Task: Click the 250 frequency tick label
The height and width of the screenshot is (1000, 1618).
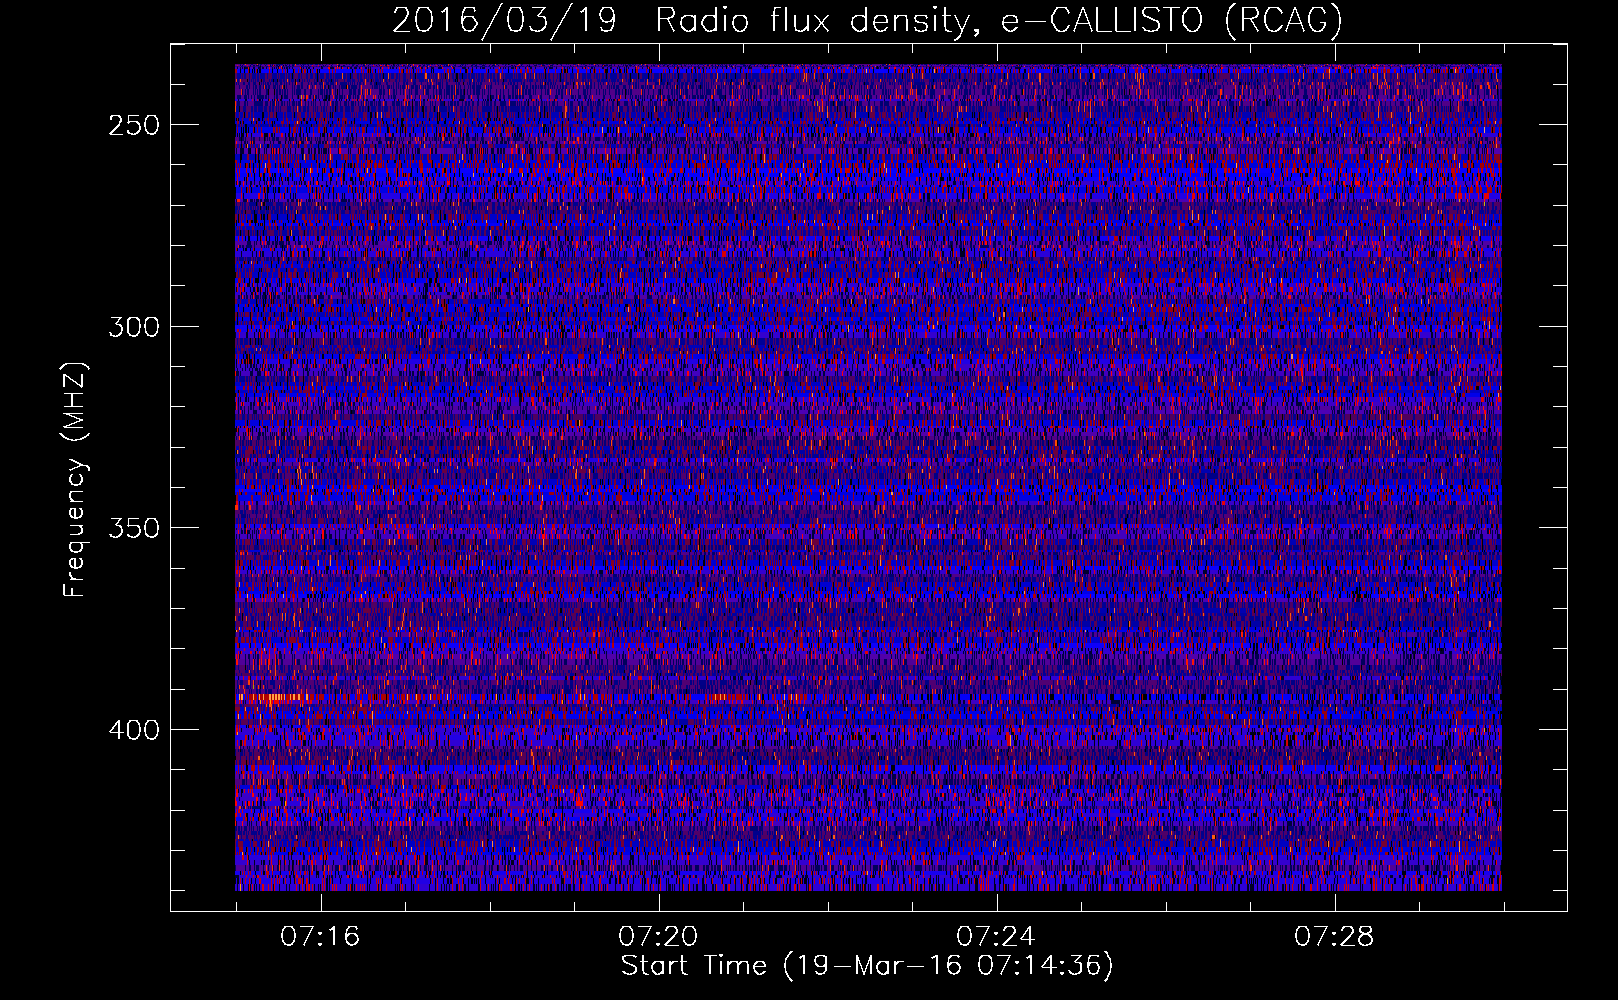Action: (134, 125)
